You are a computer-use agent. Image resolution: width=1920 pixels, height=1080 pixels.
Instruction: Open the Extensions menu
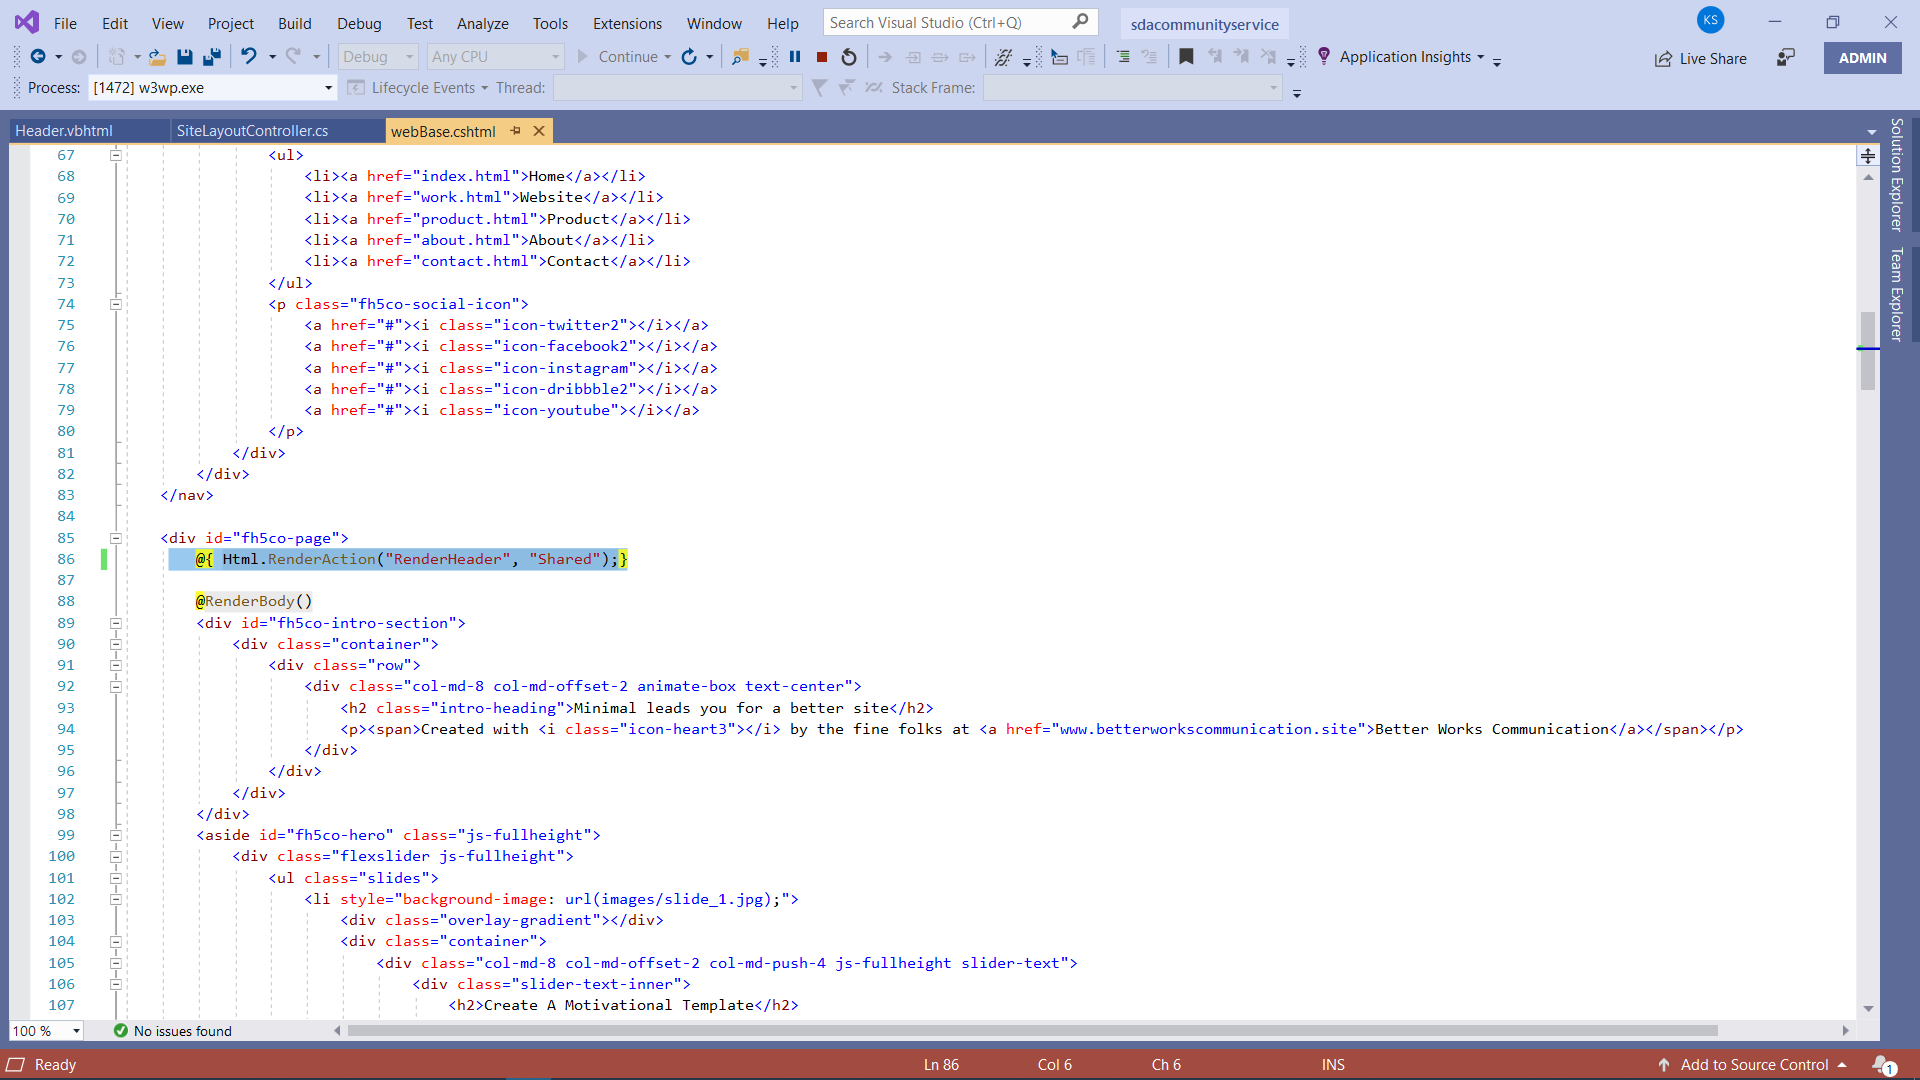pyautogui.click(x=627, y=23)
